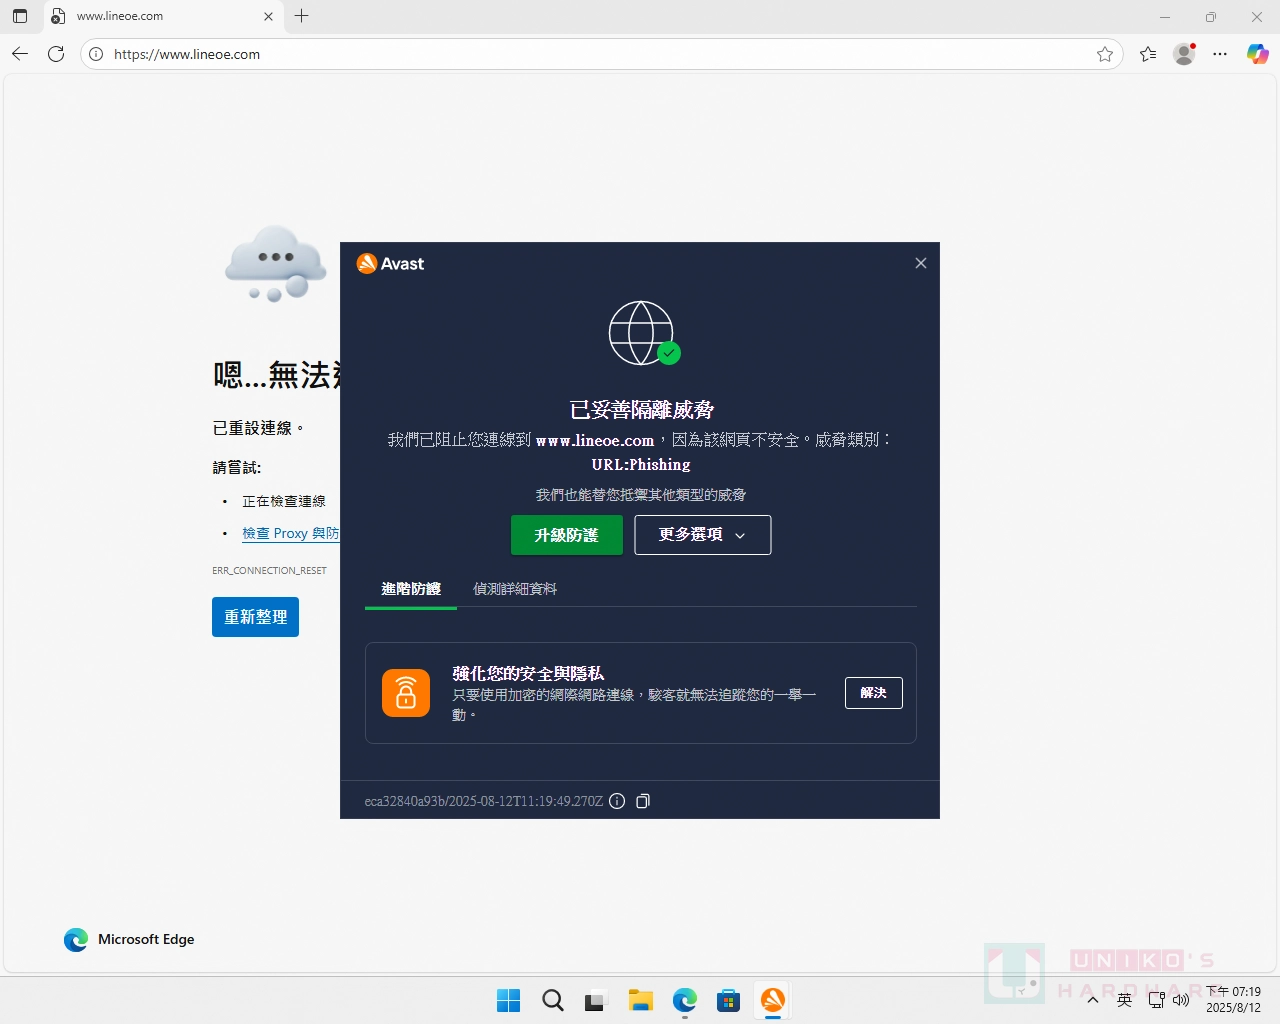
Task: Click the 重新整理 button on error page
Action: click(255, 617)
